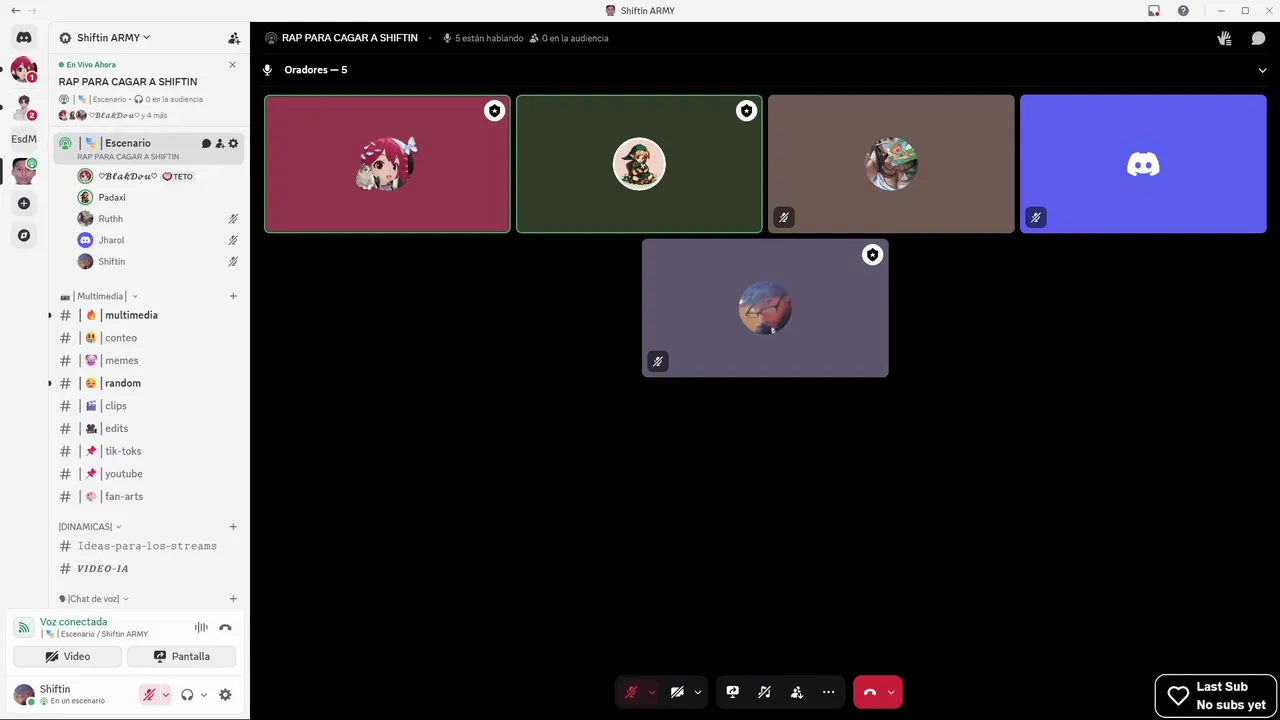Unmute microphone in the bottom control bar

click(631, 692)
